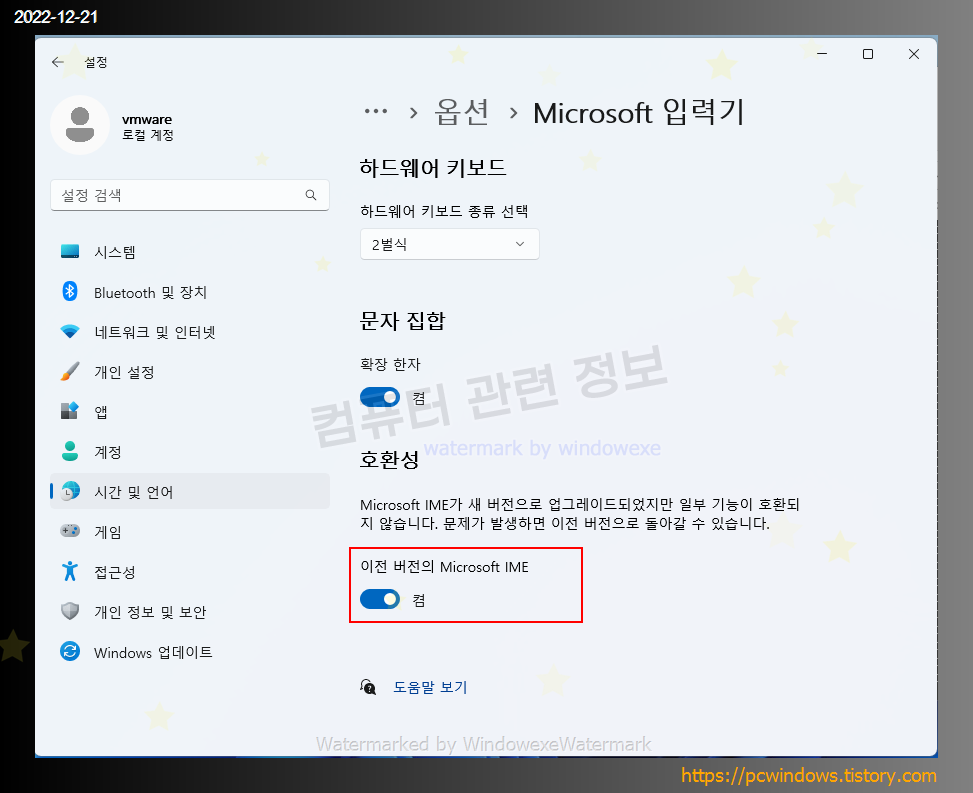Open the breadcrumb ellipsis menu
This screenshot has height=793, width=973.
tap(376, 112)
